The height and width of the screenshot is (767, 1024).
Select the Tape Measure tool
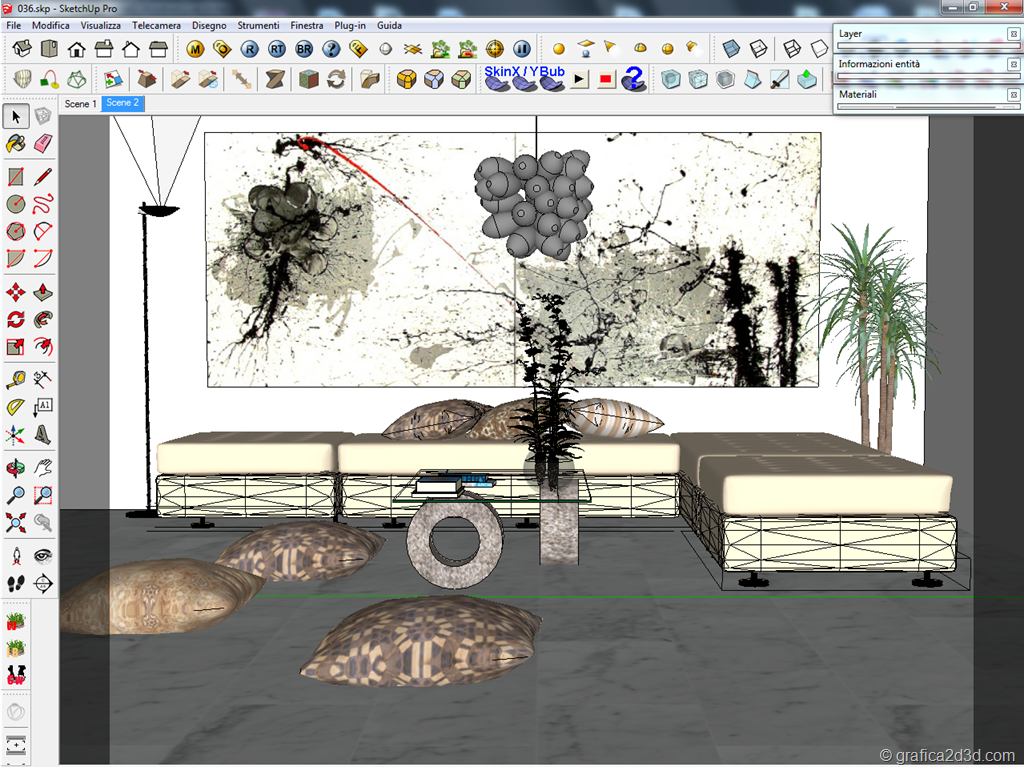coord(16,379)
